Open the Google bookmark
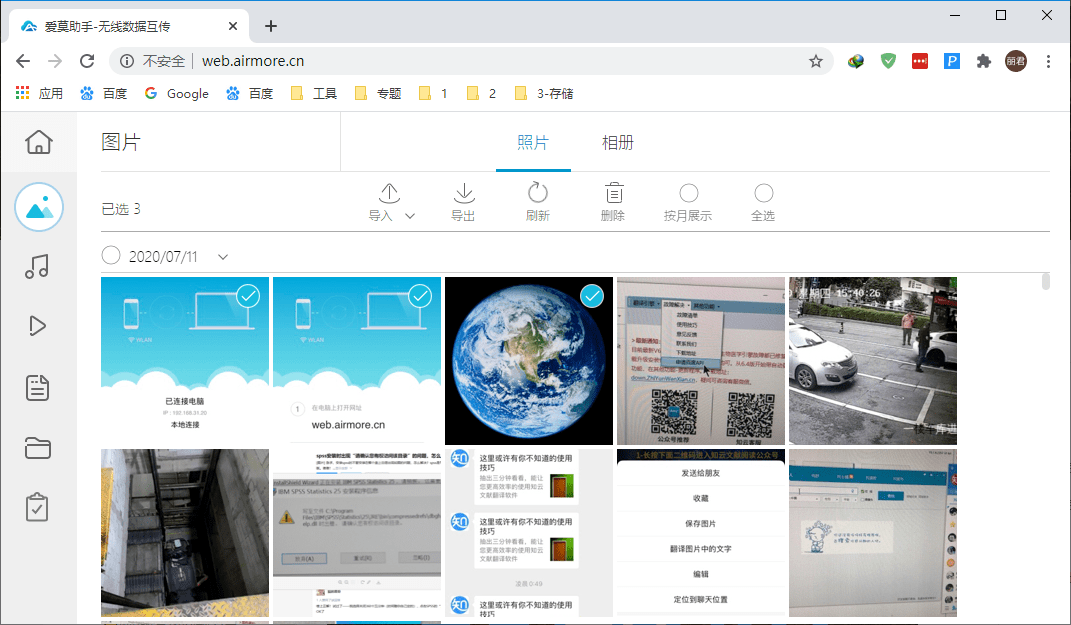 (x=176, y=93)
